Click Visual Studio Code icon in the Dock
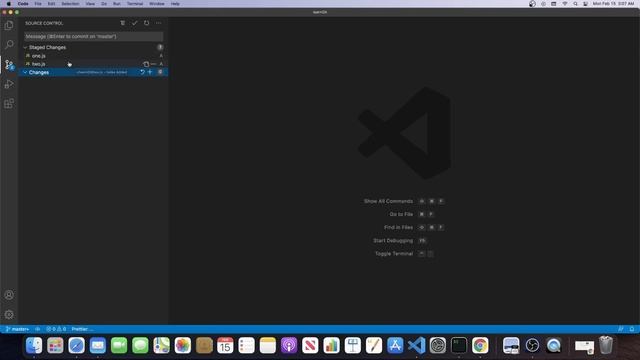Image resolution: width=640 pixels, height=360 pixels. (416, 345)
